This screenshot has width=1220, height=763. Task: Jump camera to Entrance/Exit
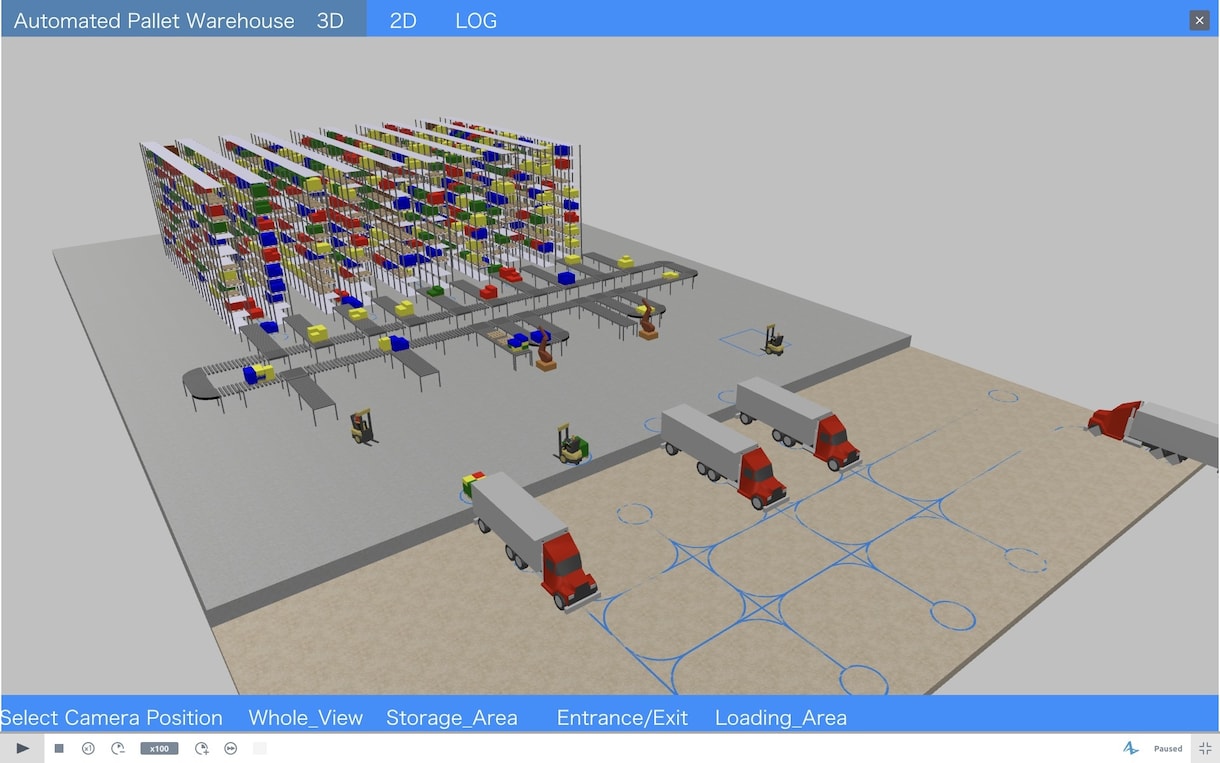622,718
